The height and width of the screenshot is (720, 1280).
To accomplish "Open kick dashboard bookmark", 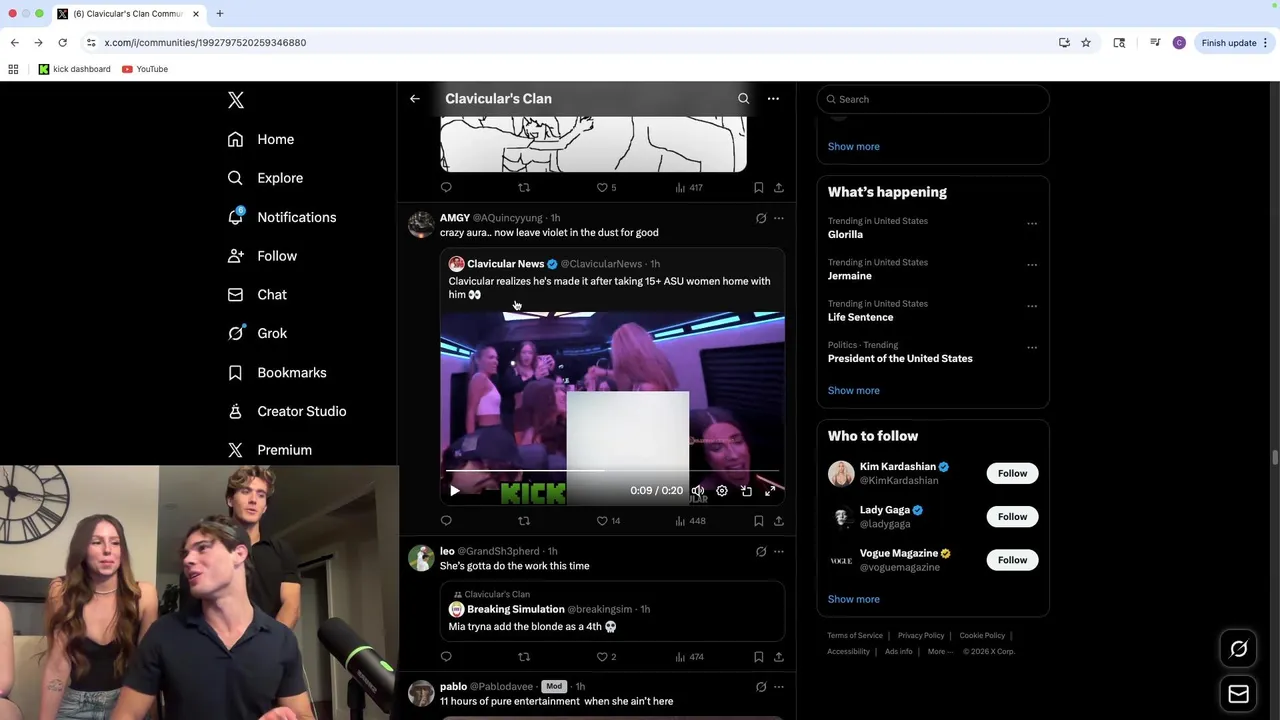I will [x=74, y=69].
